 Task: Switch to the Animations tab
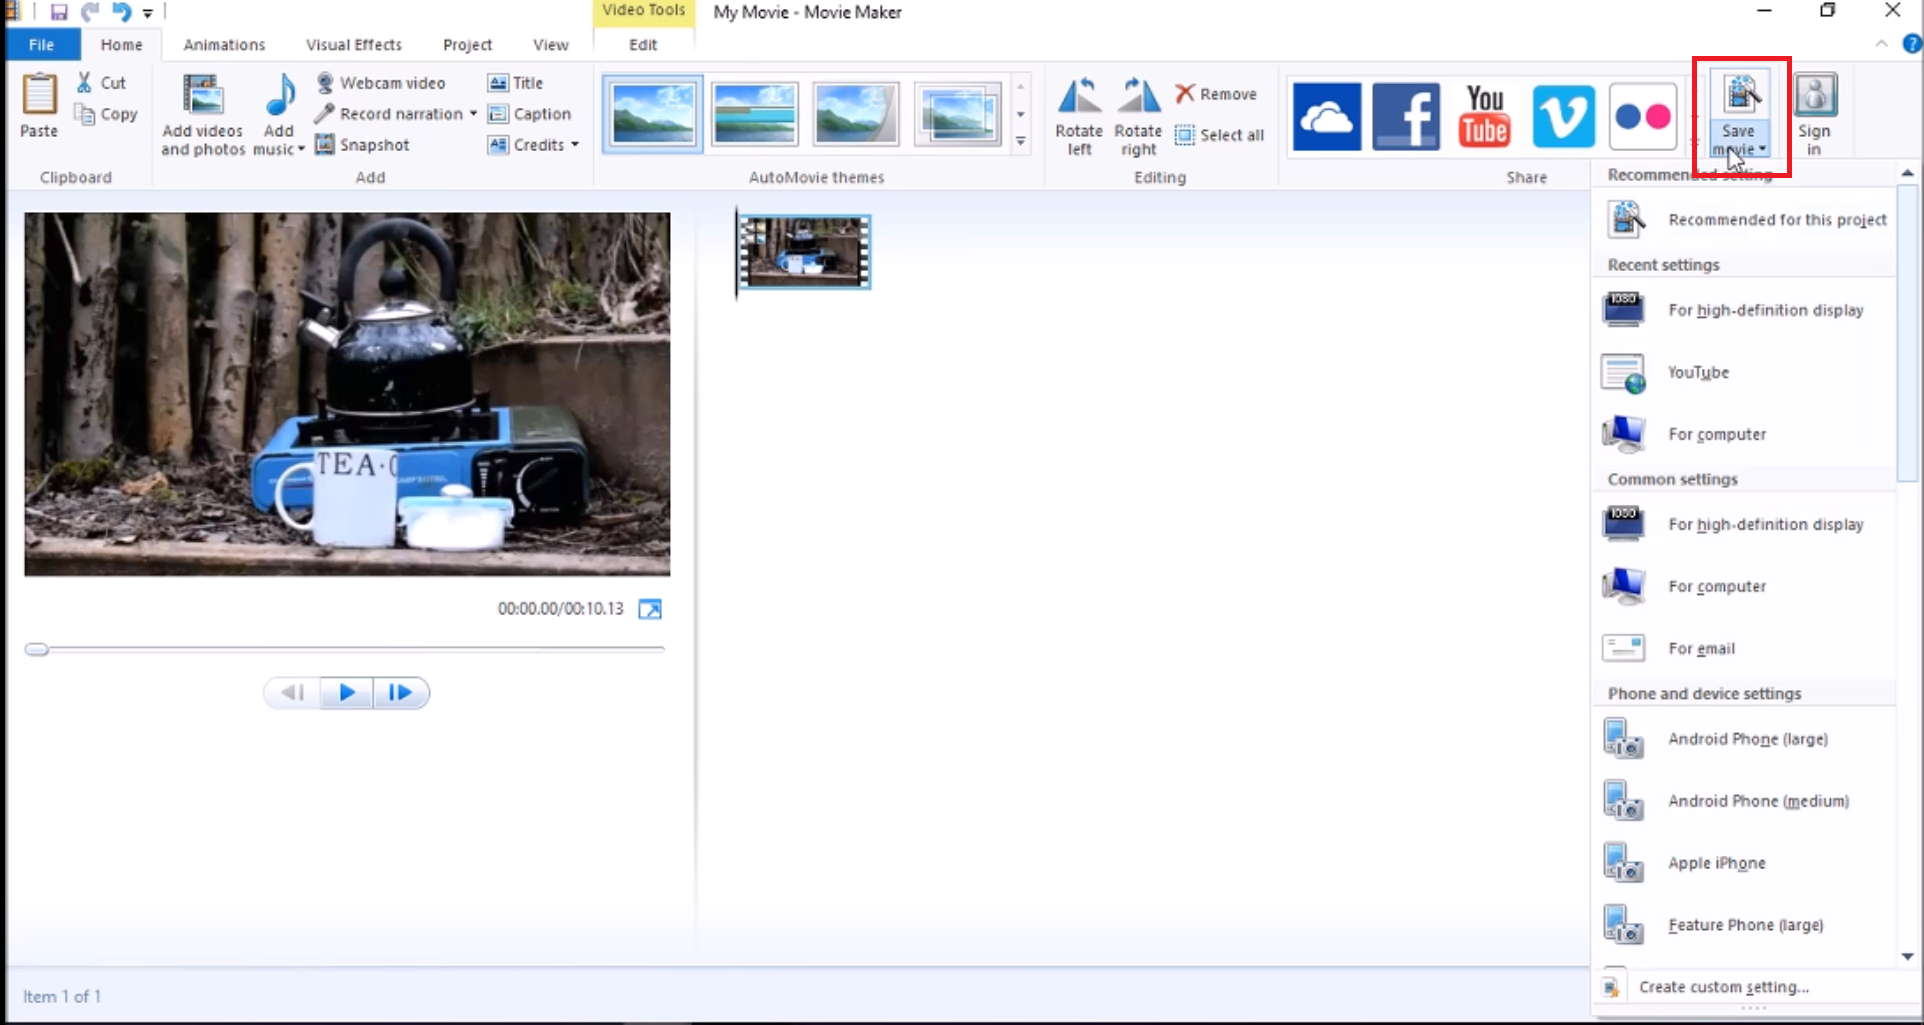click(x=223, y=44)
